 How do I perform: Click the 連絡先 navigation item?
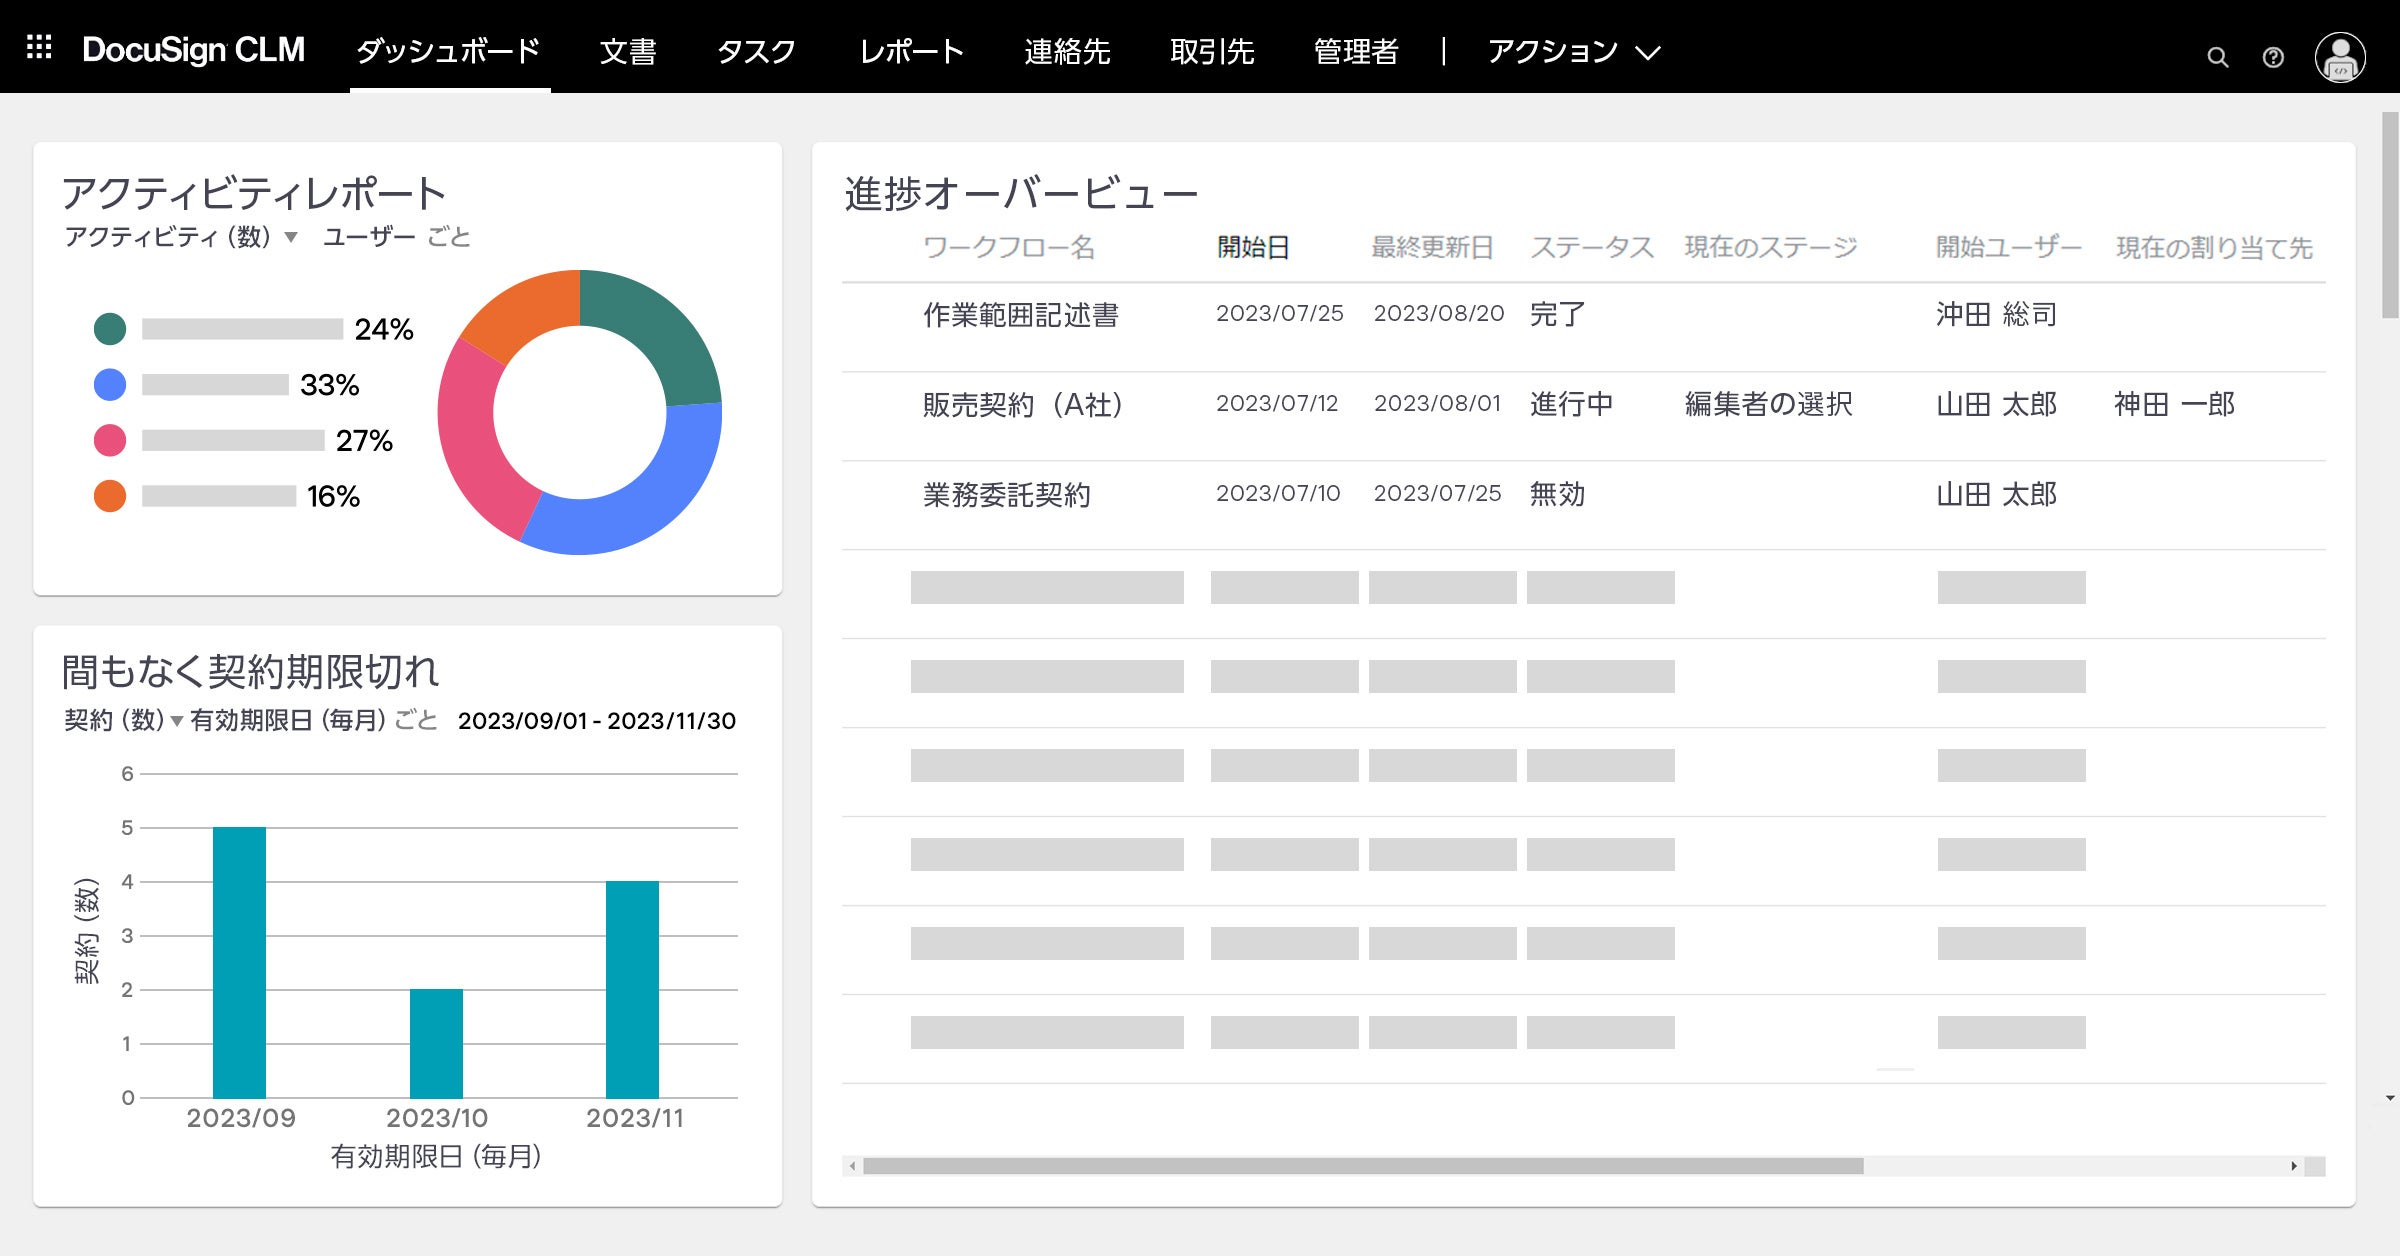1067,53
